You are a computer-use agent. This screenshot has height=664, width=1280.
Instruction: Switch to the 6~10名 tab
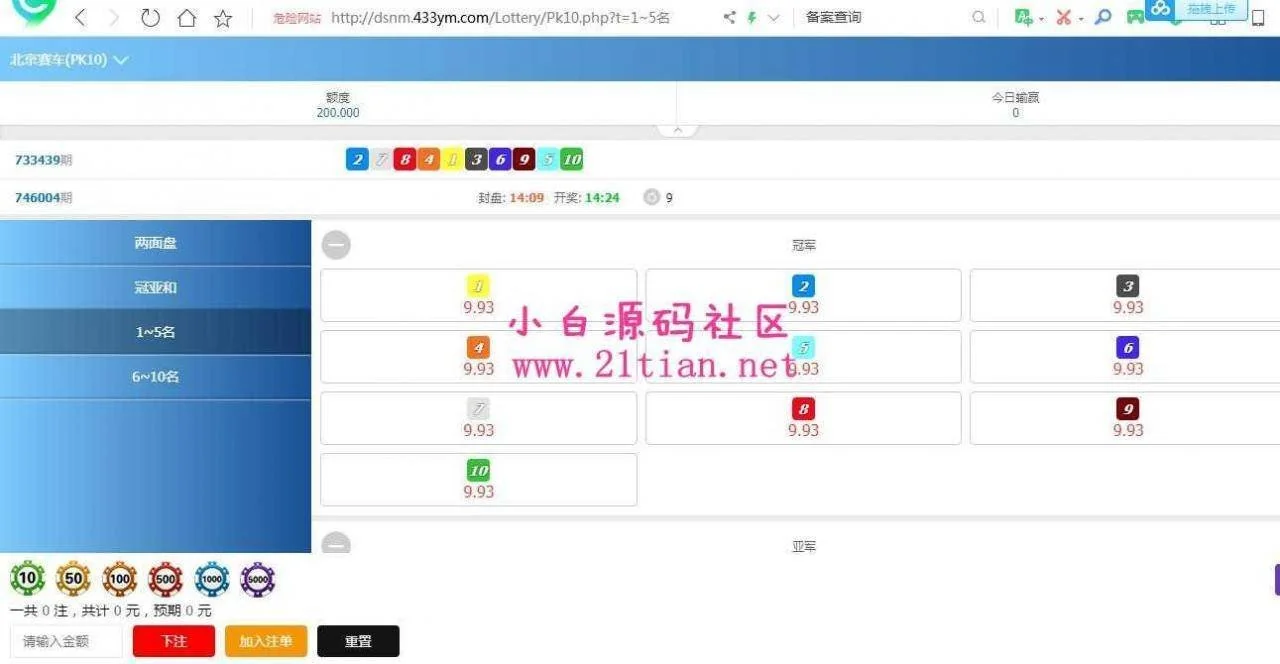(155, 377)
